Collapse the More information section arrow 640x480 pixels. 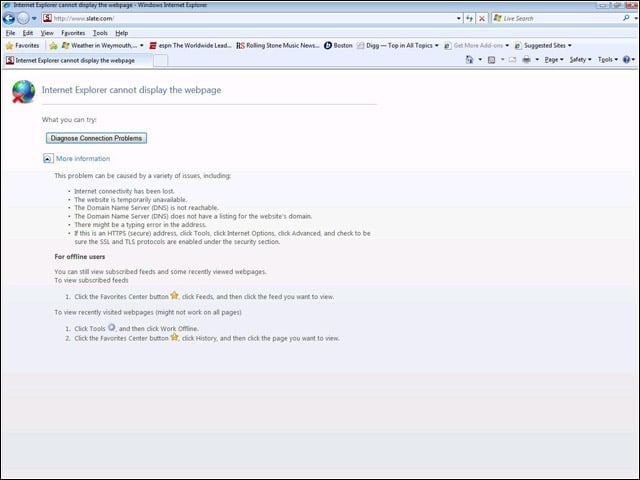[48, 159]
